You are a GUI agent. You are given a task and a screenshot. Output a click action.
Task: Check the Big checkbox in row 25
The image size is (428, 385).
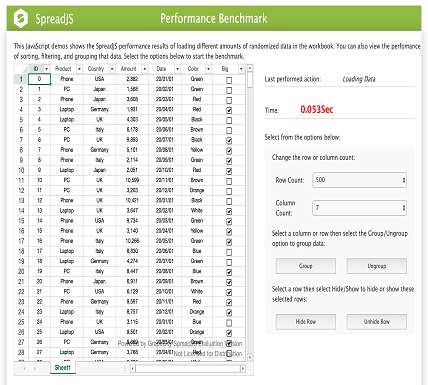click(229, 323)
